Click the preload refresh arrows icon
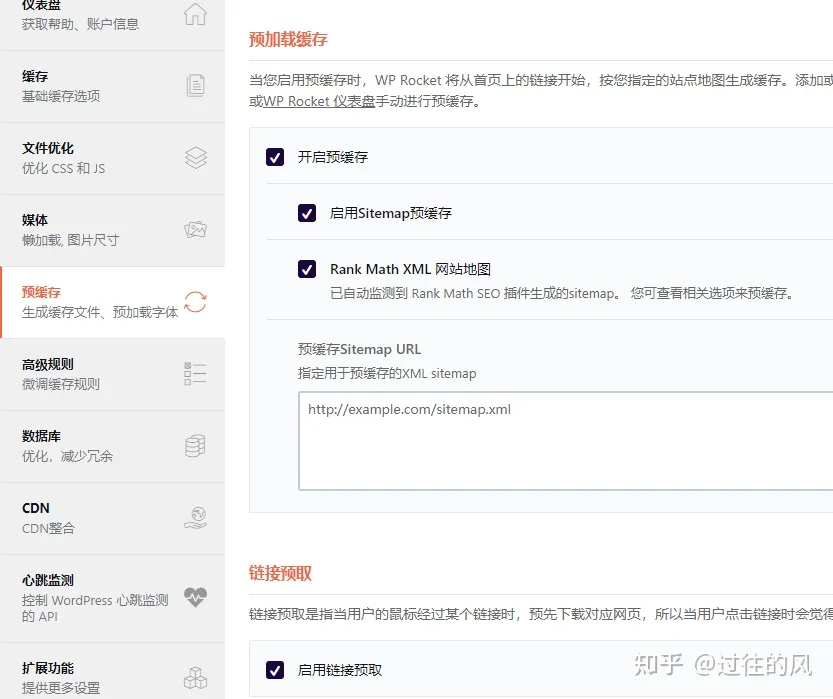 click(x=196, y=302)
